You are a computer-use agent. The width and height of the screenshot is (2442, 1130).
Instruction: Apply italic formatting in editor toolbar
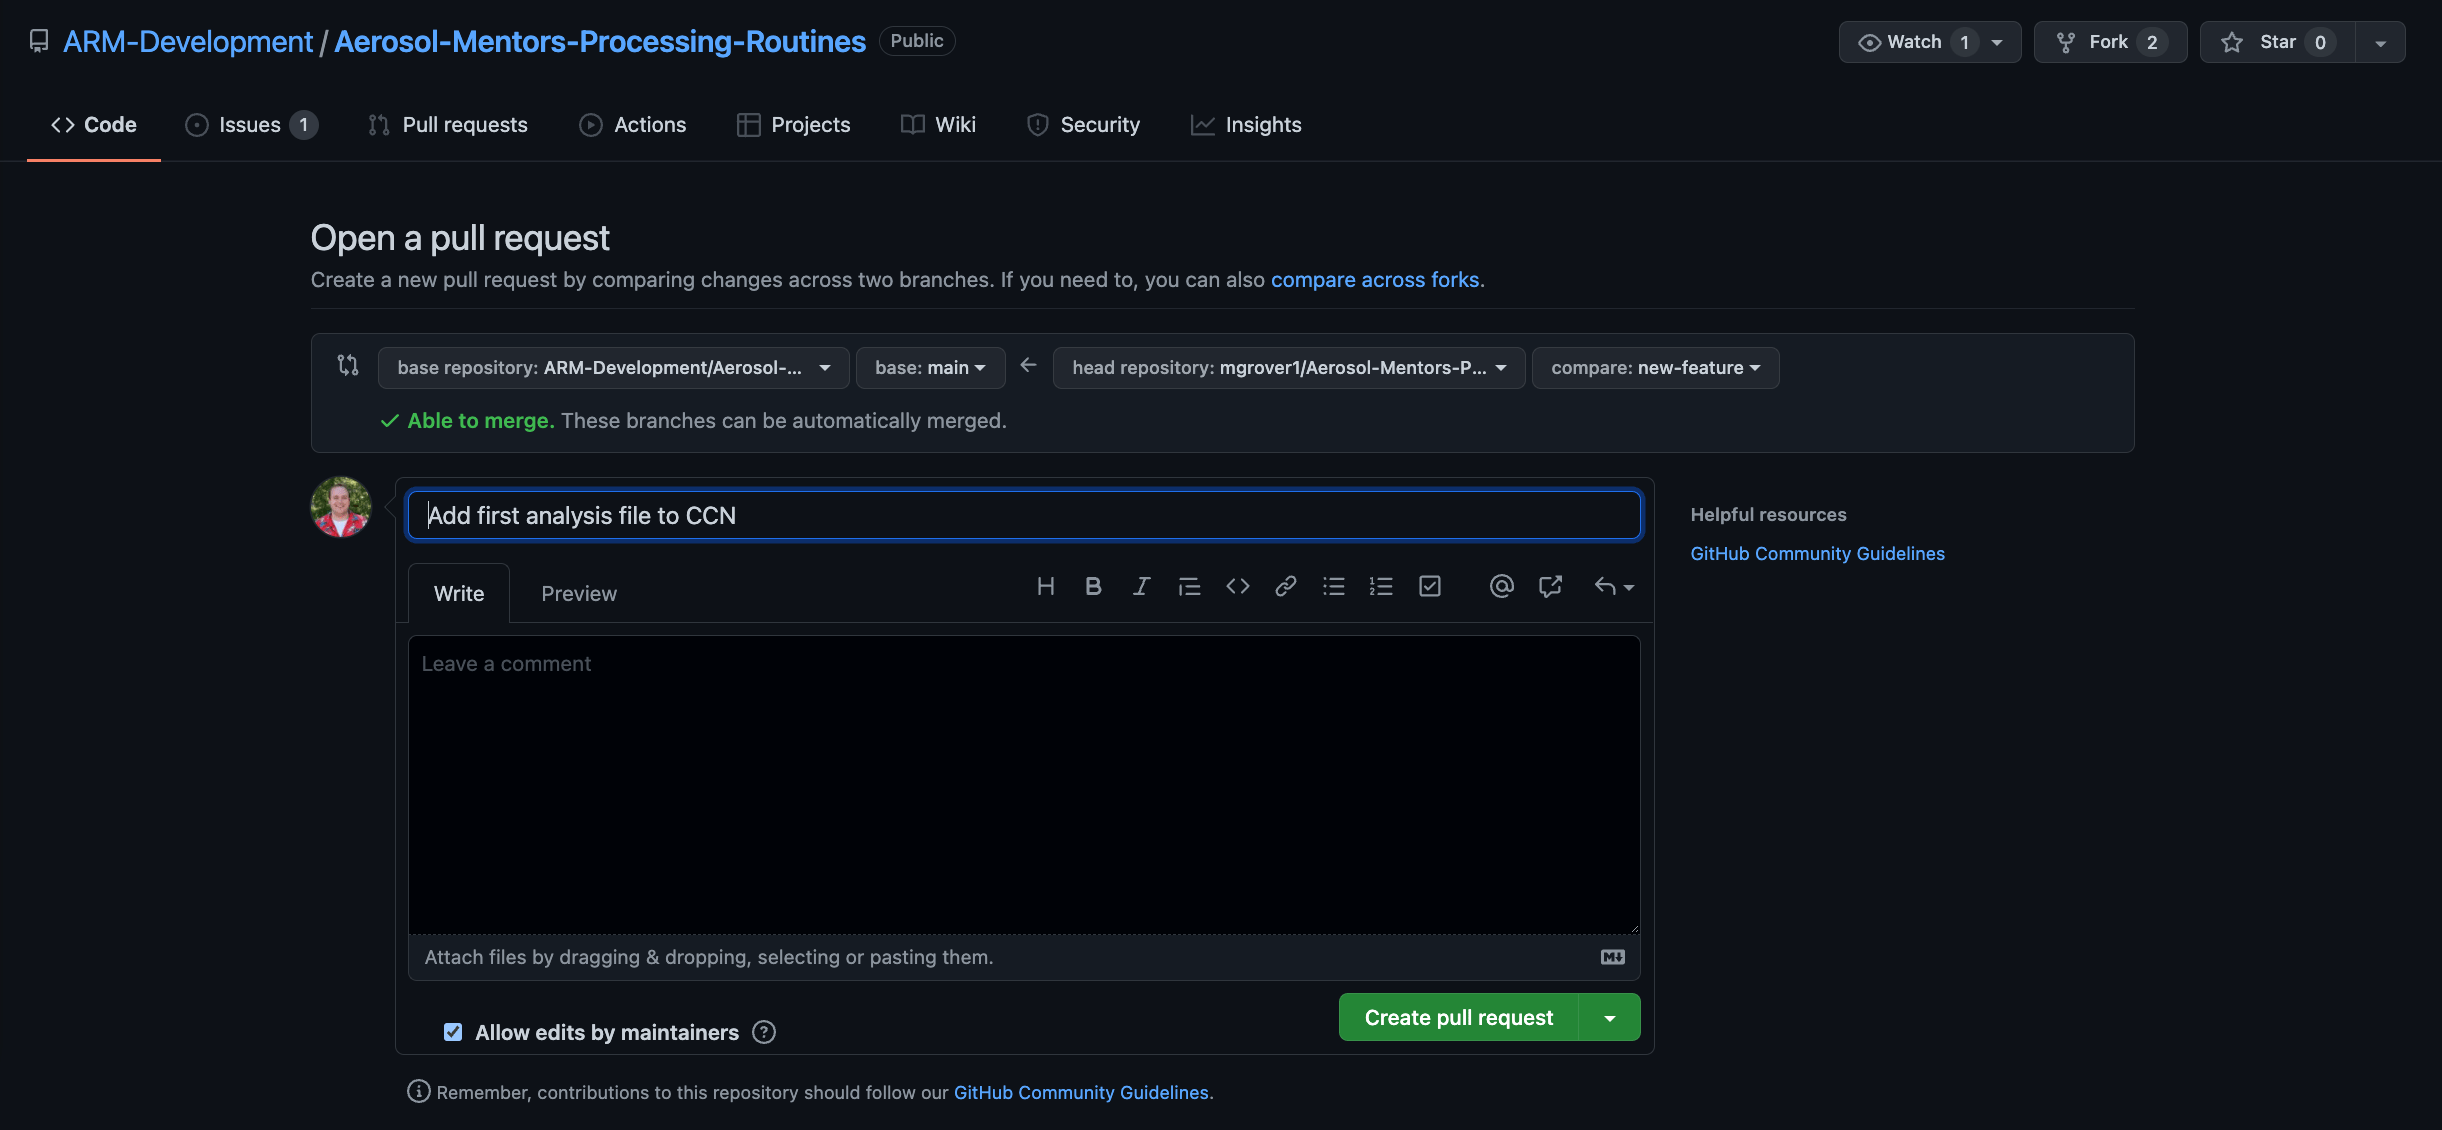[x=1141, y=587]
